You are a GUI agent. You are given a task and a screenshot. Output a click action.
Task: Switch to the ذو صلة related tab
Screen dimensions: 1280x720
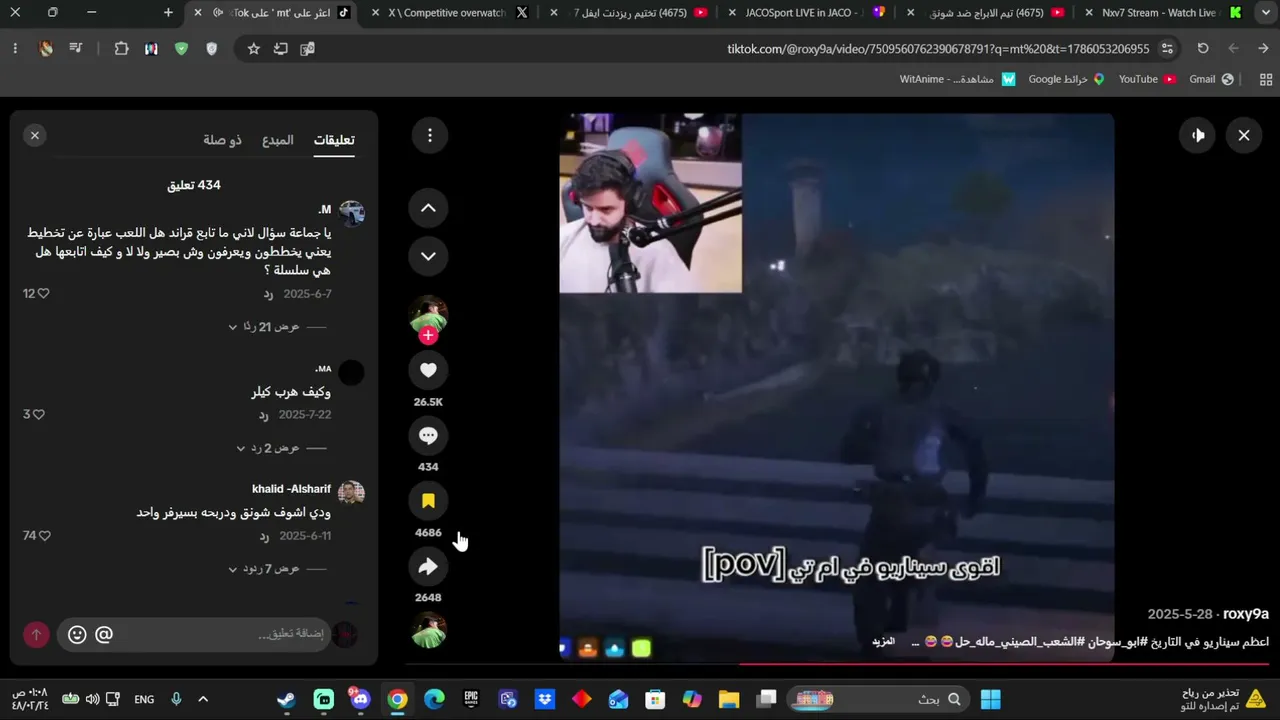click(x=222, y=140)
